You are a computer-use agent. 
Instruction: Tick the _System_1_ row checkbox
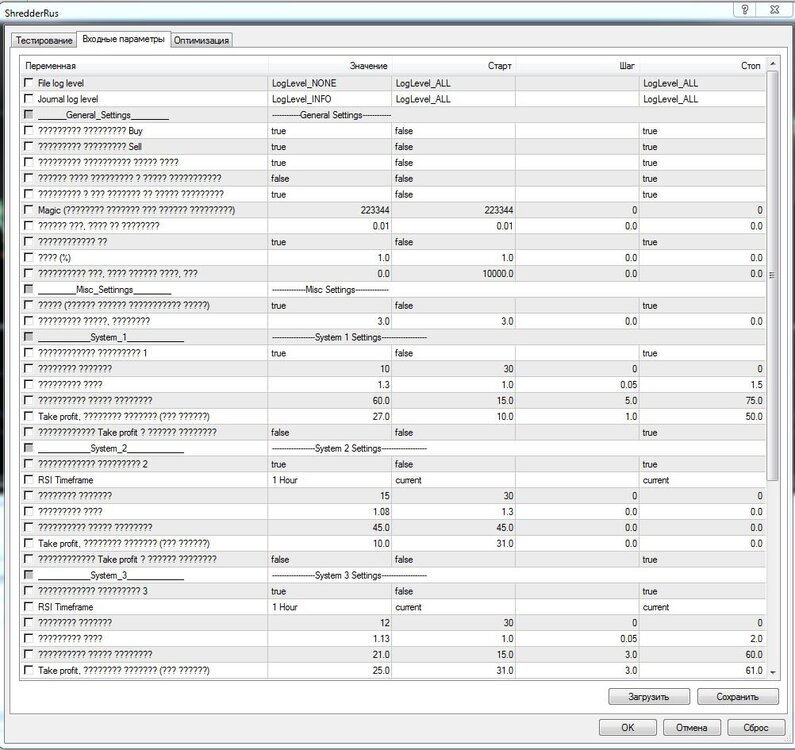(29, 337)
